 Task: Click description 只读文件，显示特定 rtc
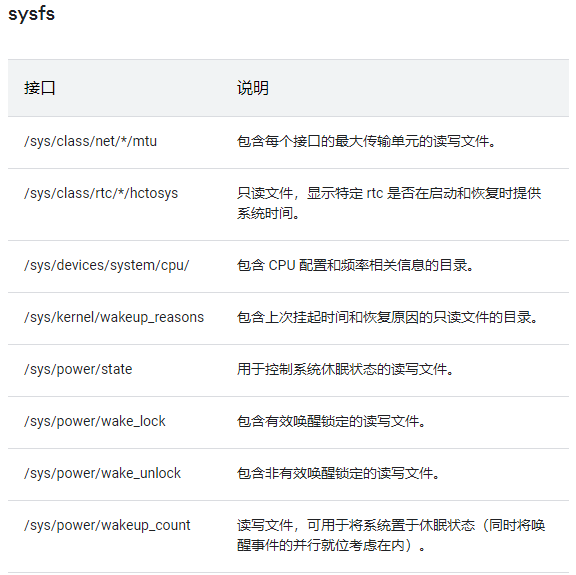click(x=389, y=203)
